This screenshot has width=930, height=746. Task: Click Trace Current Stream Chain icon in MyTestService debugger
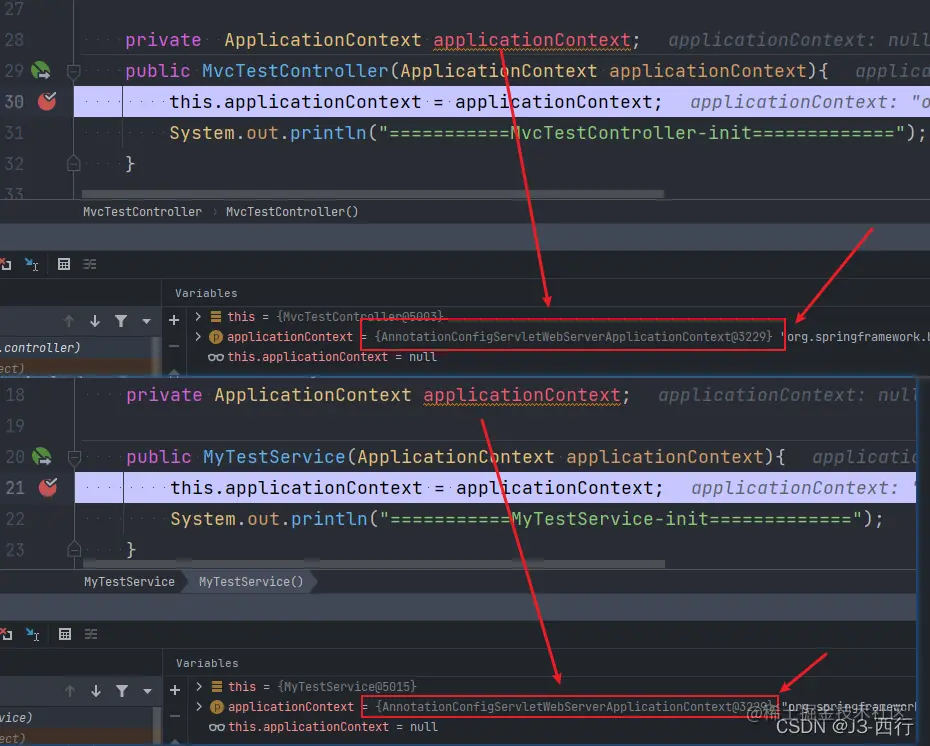pos(91,635)
